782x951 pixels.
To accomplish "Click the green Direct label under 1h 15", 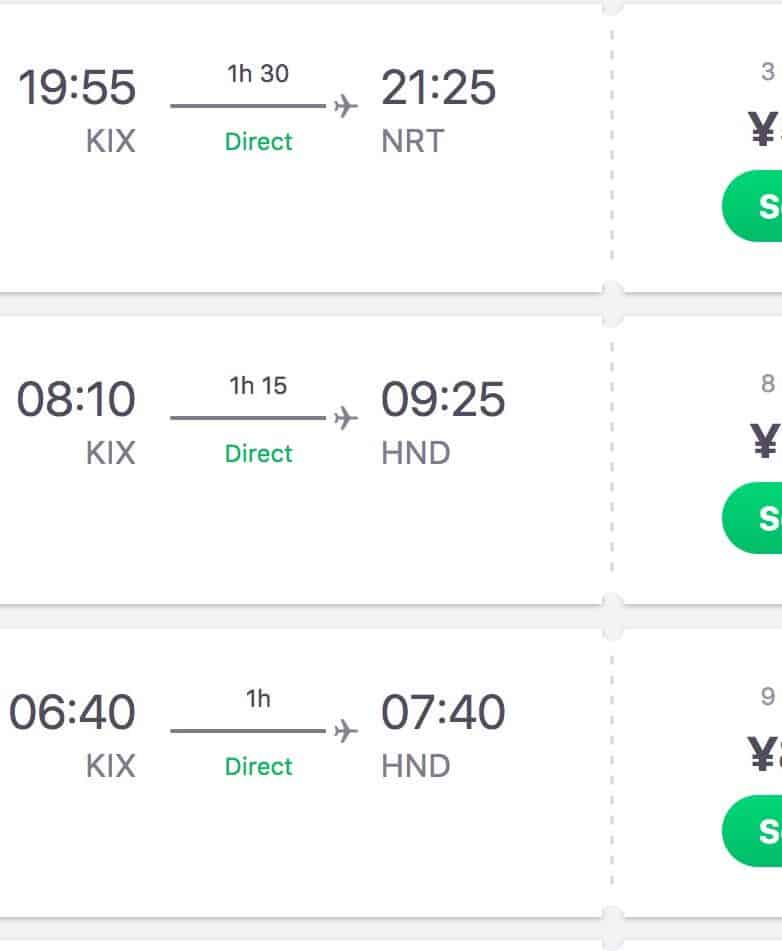I will coord(258,454).
